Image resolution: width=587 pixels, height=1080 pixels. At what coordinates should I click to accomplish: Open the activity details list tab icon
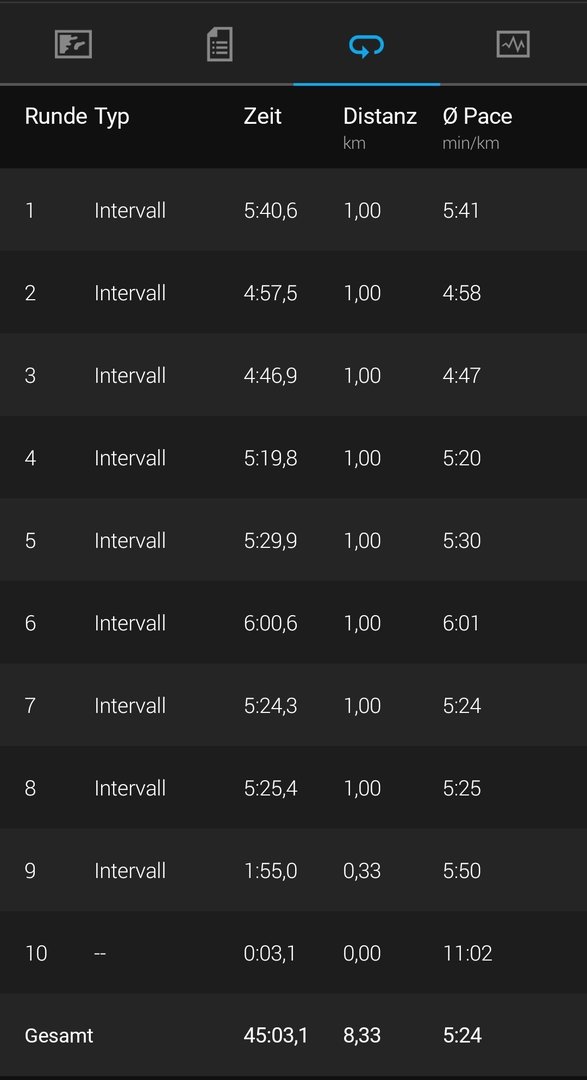point(220,45)
